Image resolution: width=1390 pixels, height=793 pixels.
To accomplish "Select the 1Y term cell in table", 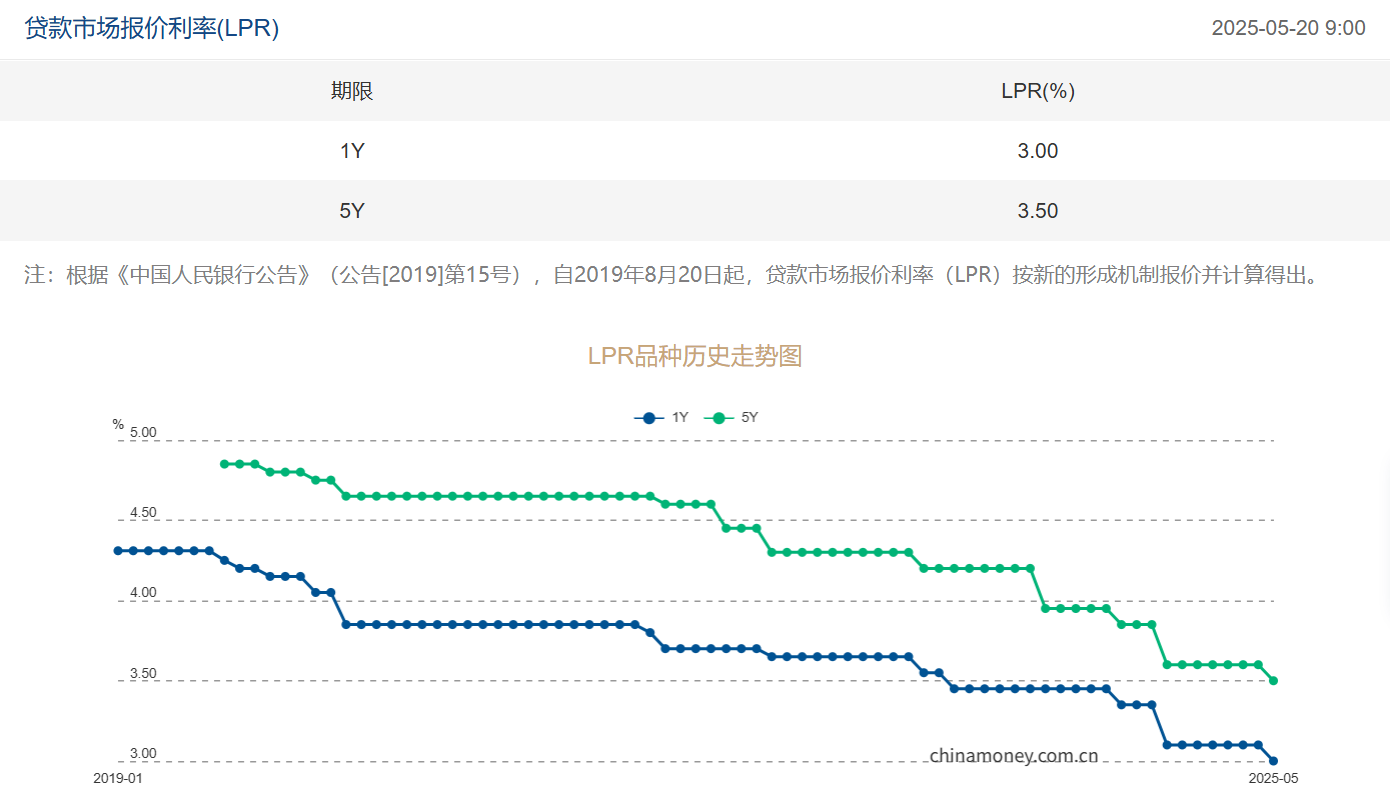I will tap(352, 151).
